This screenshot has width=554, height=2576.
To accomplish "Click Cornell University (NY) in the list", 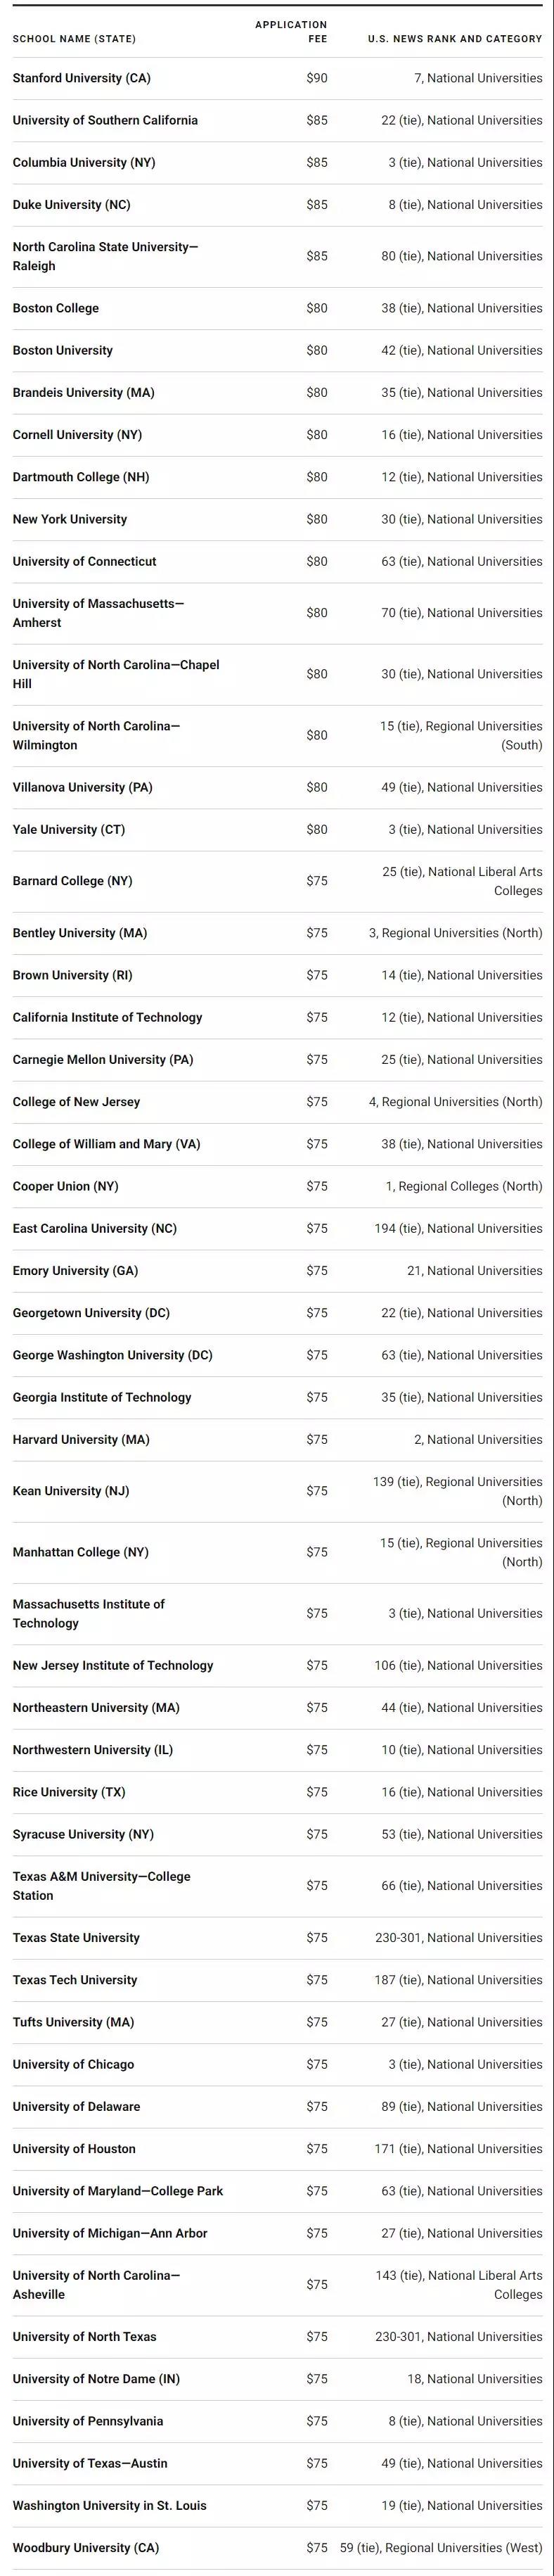I will click(x=77, y=435).
